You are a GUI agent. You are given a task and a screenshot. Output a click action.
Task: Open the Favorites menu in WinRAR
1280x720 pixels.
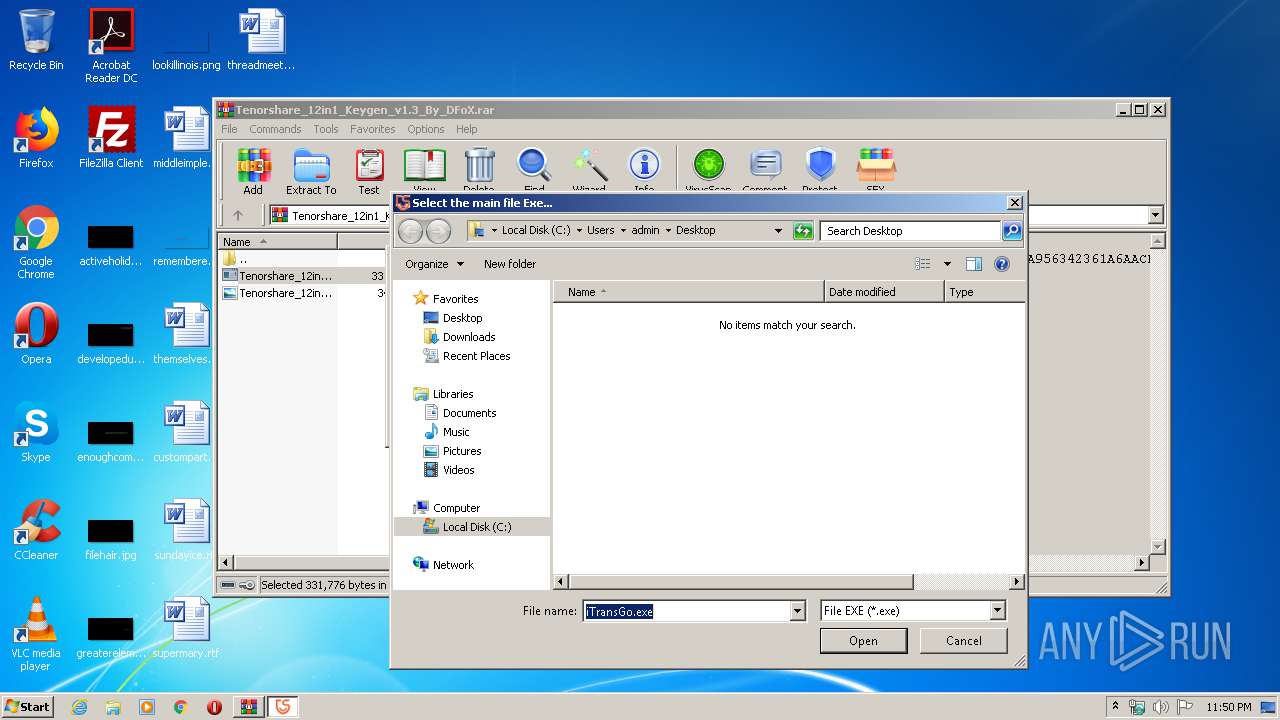pyautogui.click(x=372, y=129)
